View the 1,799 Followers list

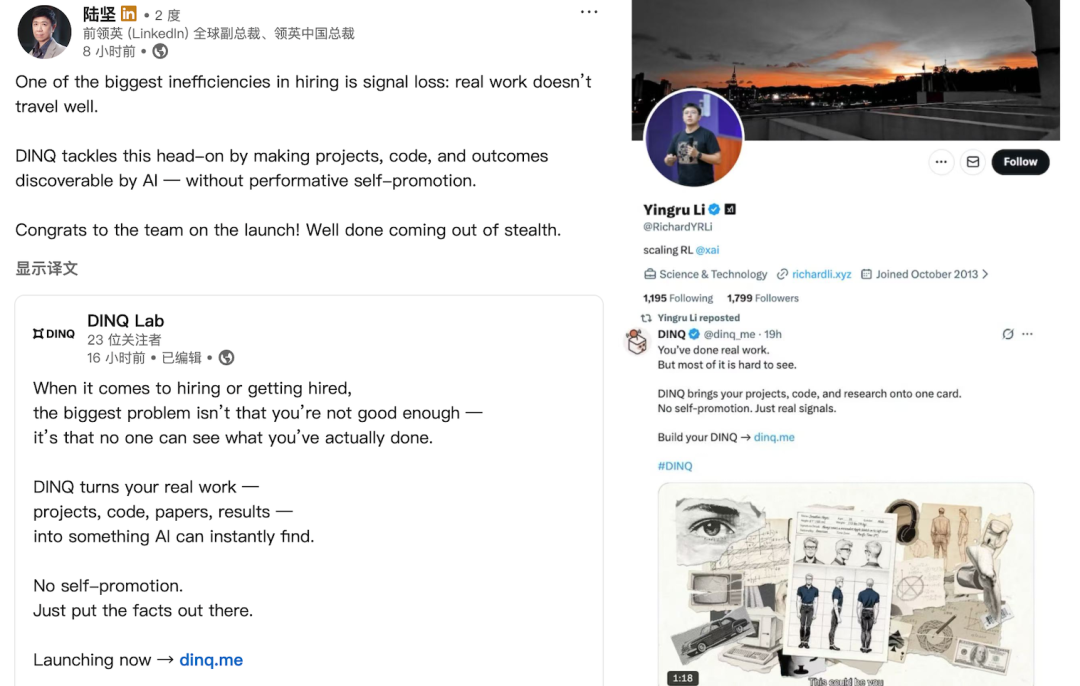tap(762, 298)
